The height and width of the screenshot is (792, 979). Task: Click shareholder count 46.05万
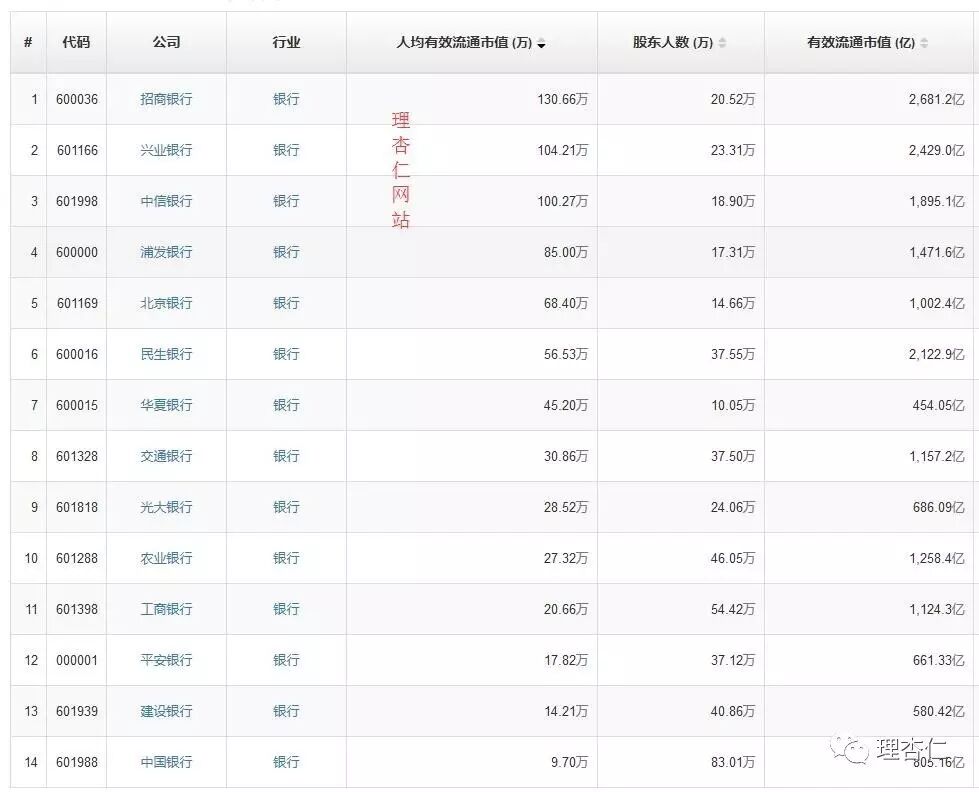coord(732,558)
